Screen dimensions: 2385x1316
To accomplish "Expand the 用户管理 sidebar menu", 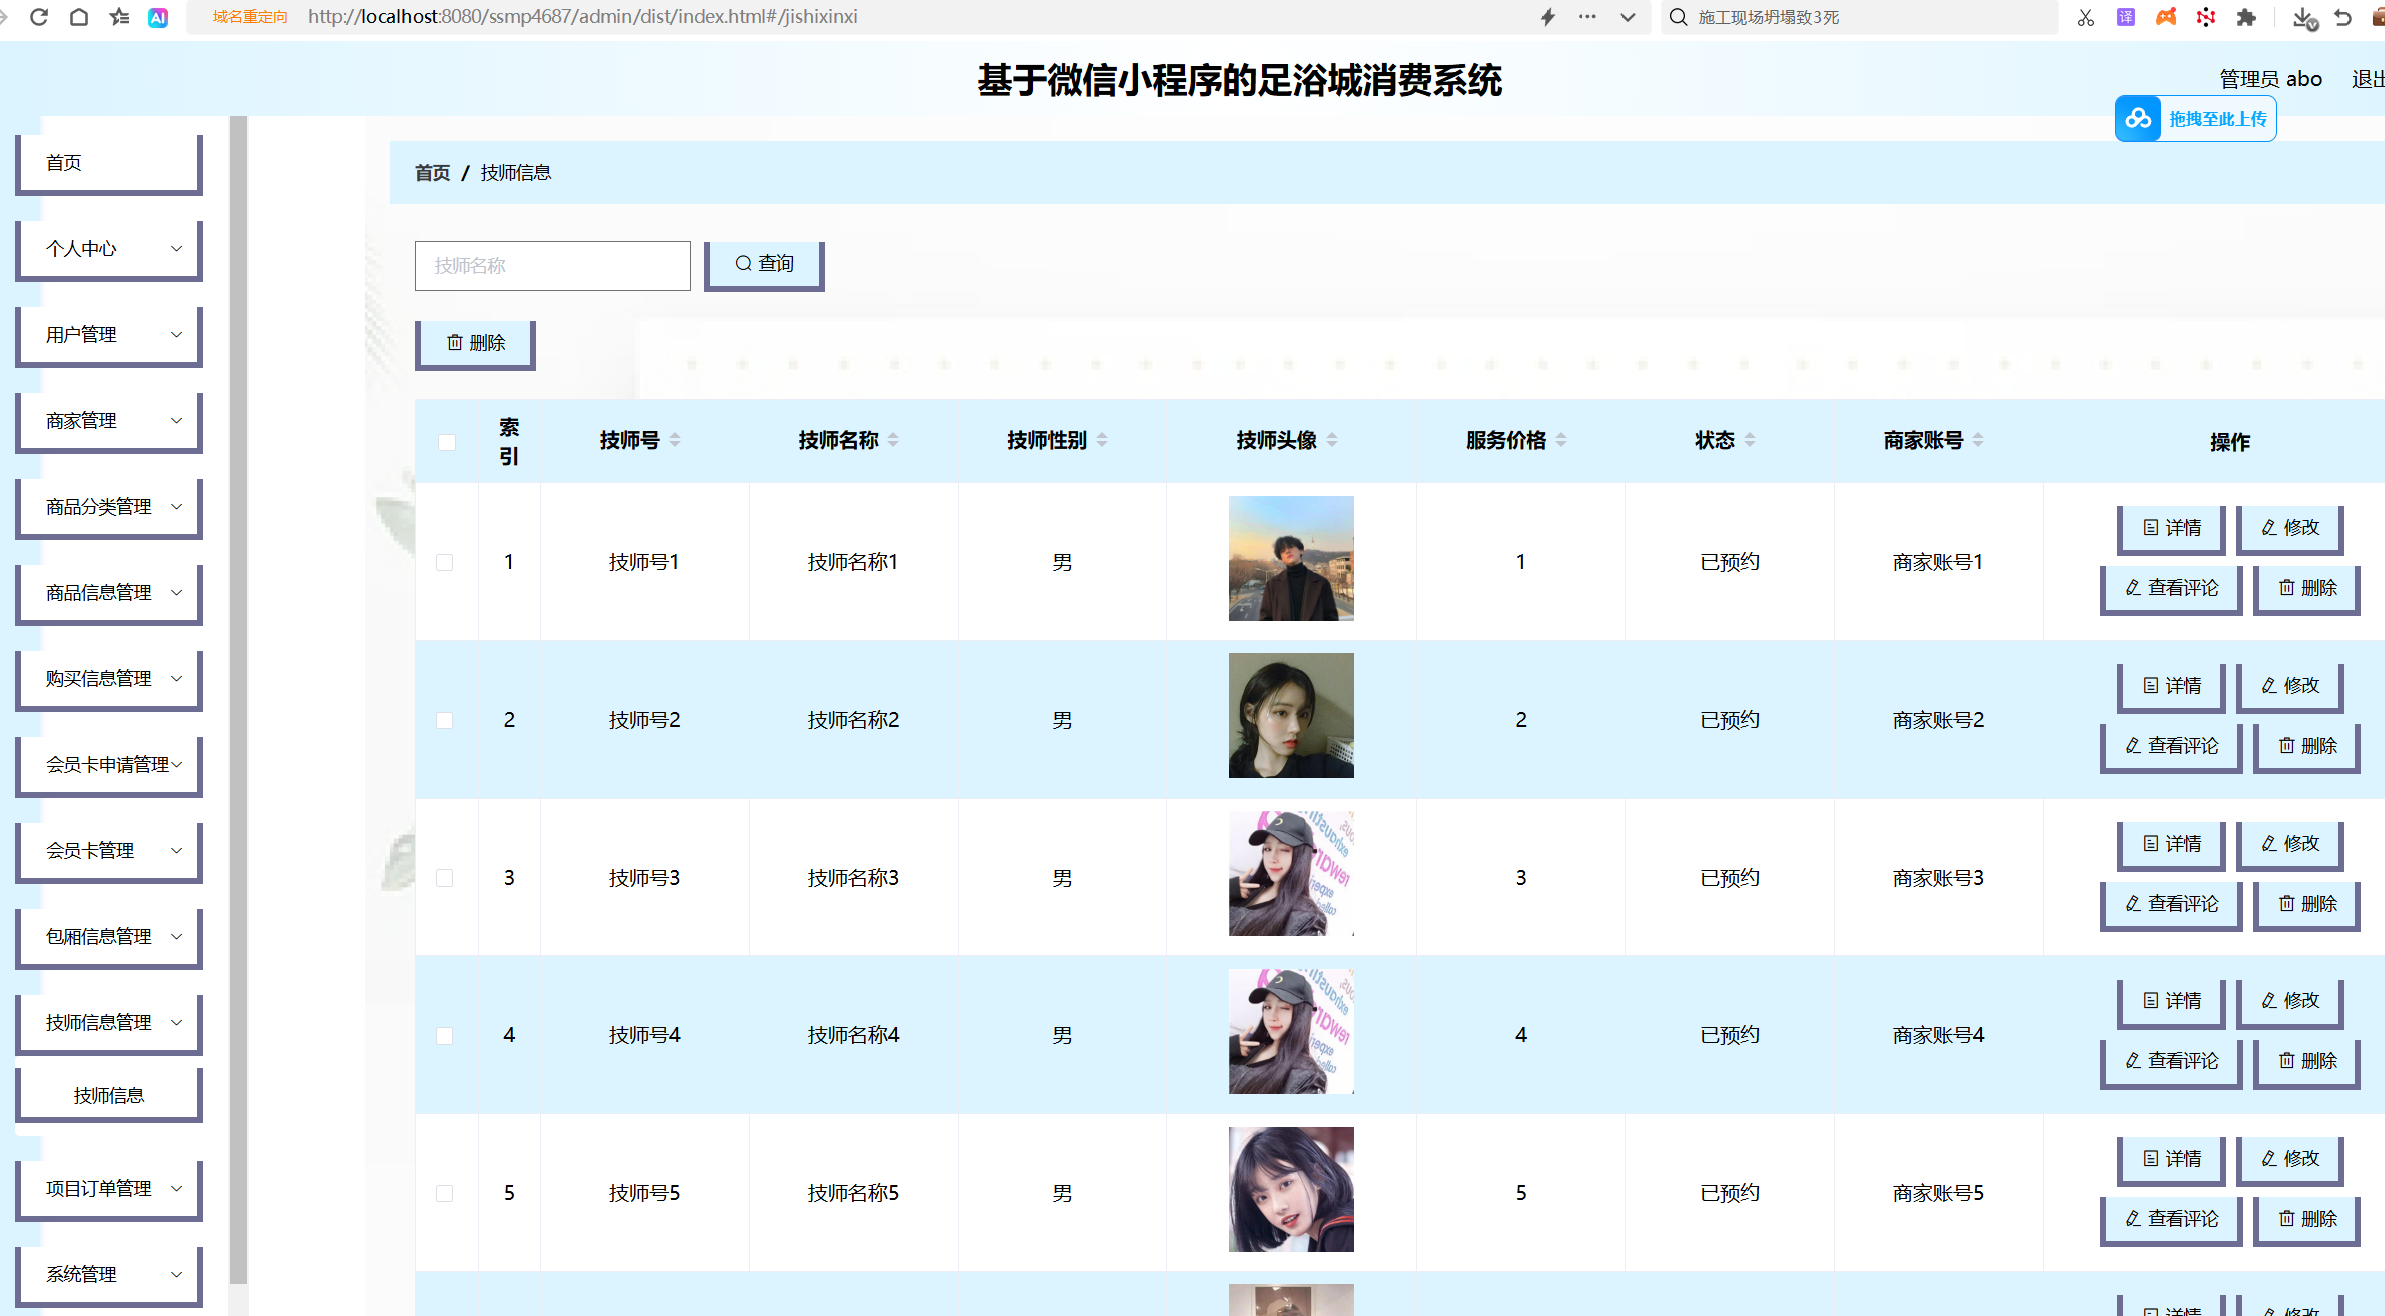I will pos(109,336).
